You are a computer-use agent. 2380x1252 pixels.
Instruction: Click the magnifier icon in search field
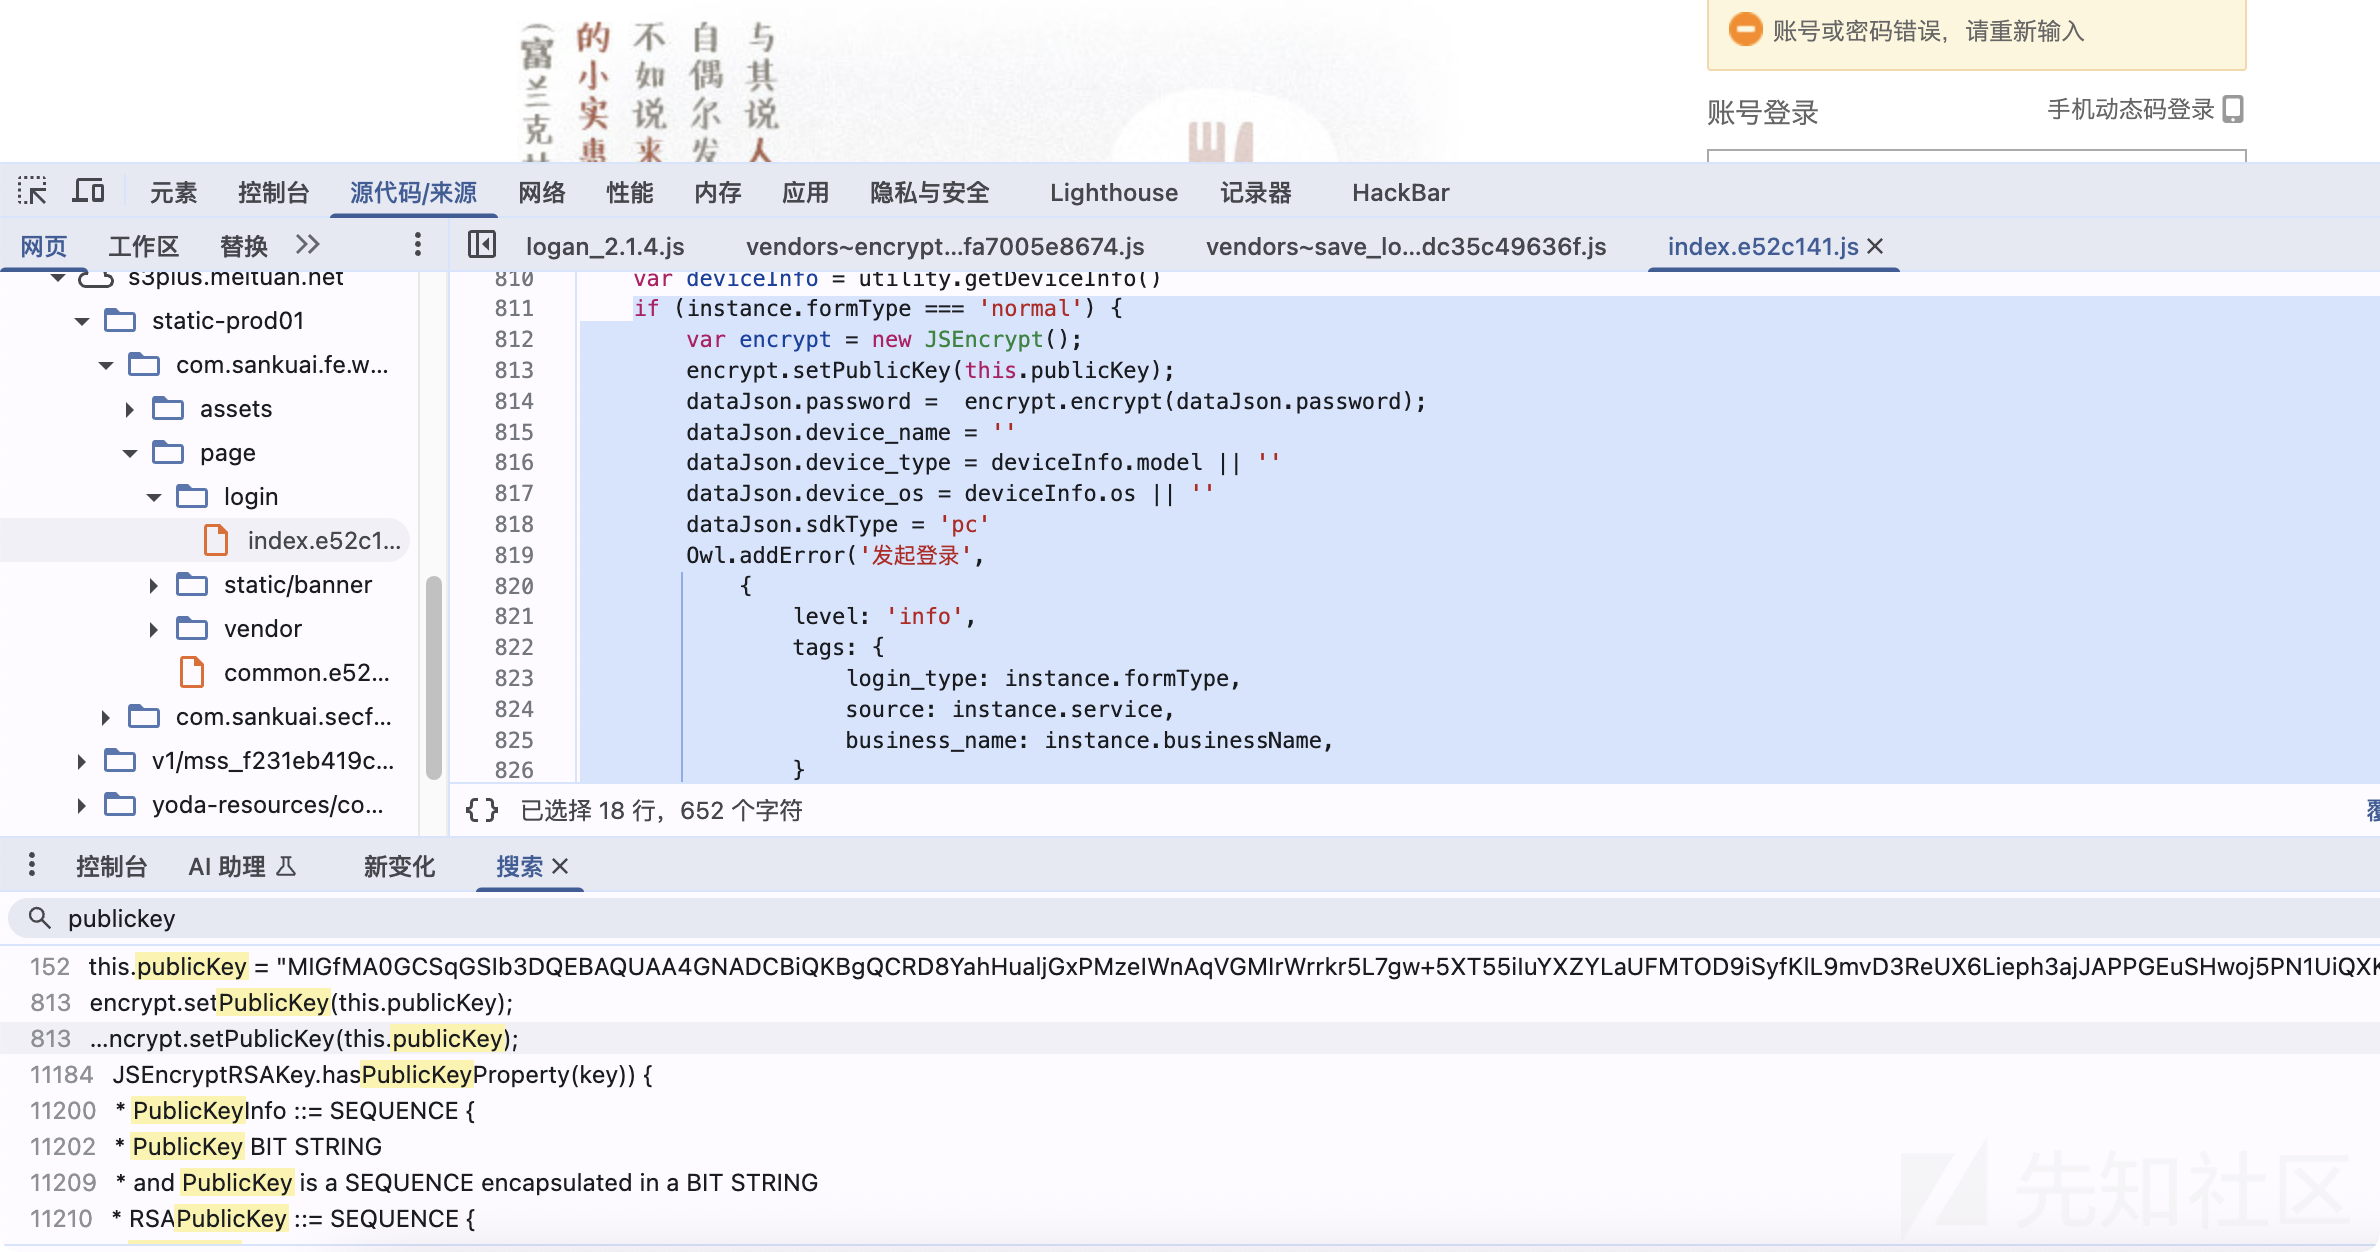tap(39, 918)
